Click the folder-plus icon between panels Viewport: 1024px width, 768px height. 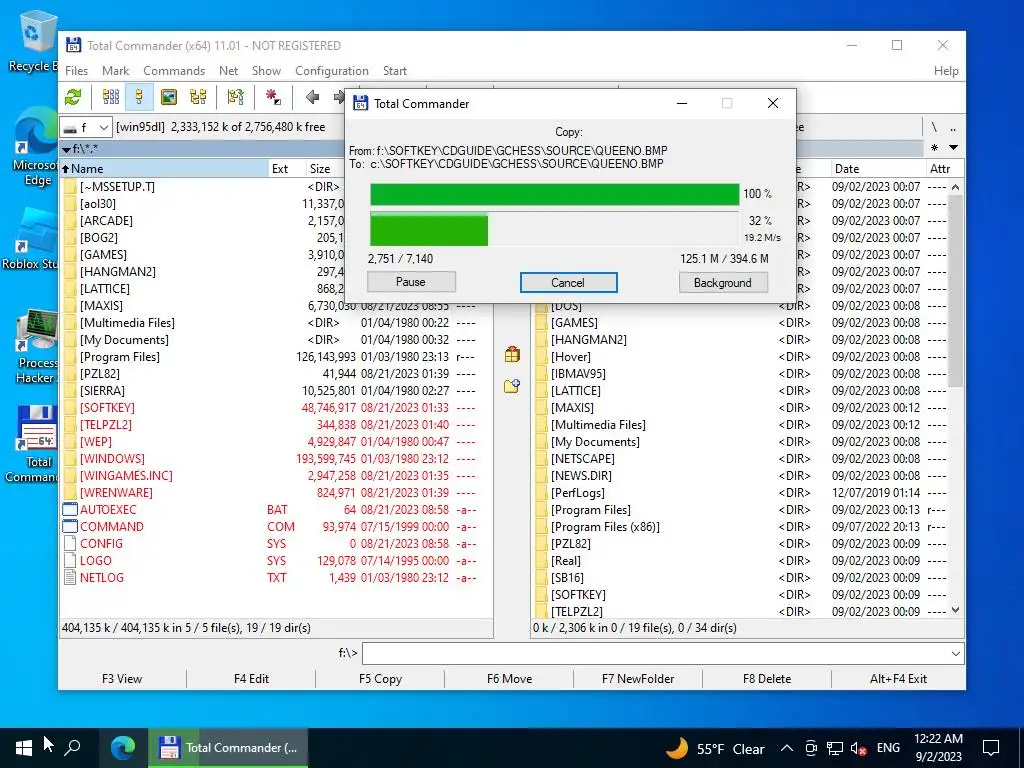click(512, 386)
